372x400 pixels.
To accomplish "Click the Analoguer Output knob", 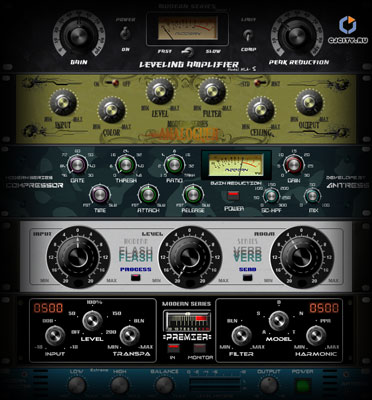I will (x=309, y=103).
